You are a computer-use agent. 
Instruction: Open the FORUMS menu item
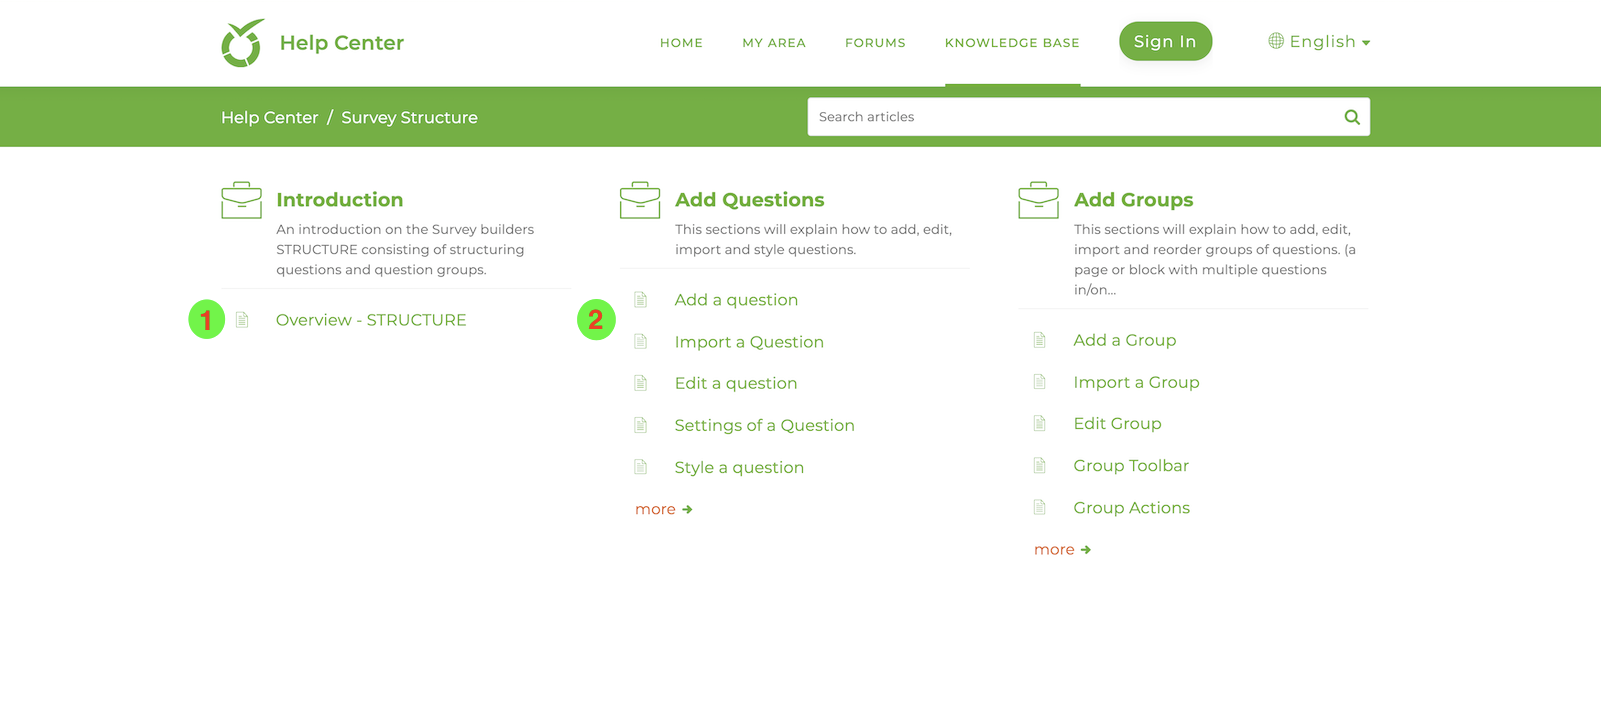point(875,43)
